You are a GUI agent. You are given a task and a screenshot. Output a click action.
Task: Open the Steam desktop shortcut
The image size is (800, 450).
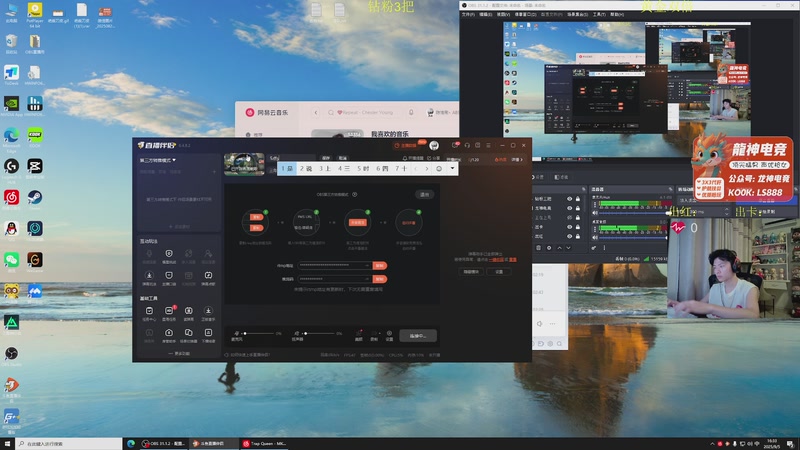tap(35, 198)
